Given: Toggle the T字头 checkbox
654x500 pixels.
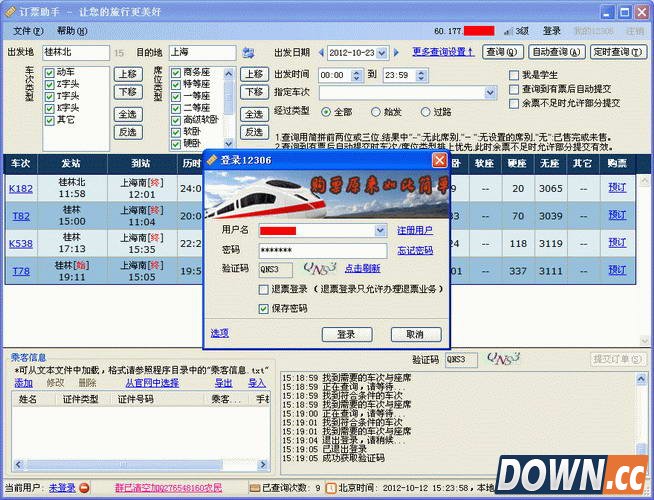Looking at the screenshot, I should (x=50, y=97).
